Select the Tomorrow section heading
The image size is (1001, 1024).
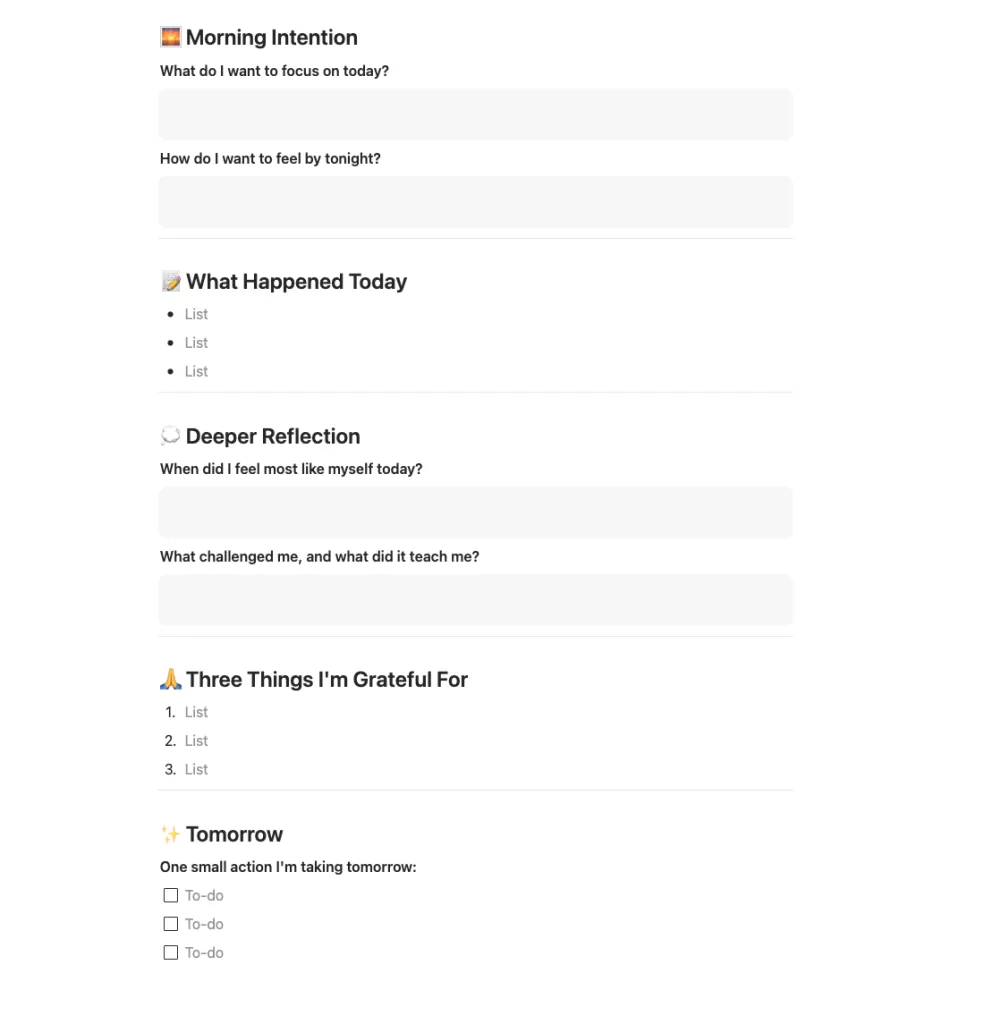pos(234,834)
